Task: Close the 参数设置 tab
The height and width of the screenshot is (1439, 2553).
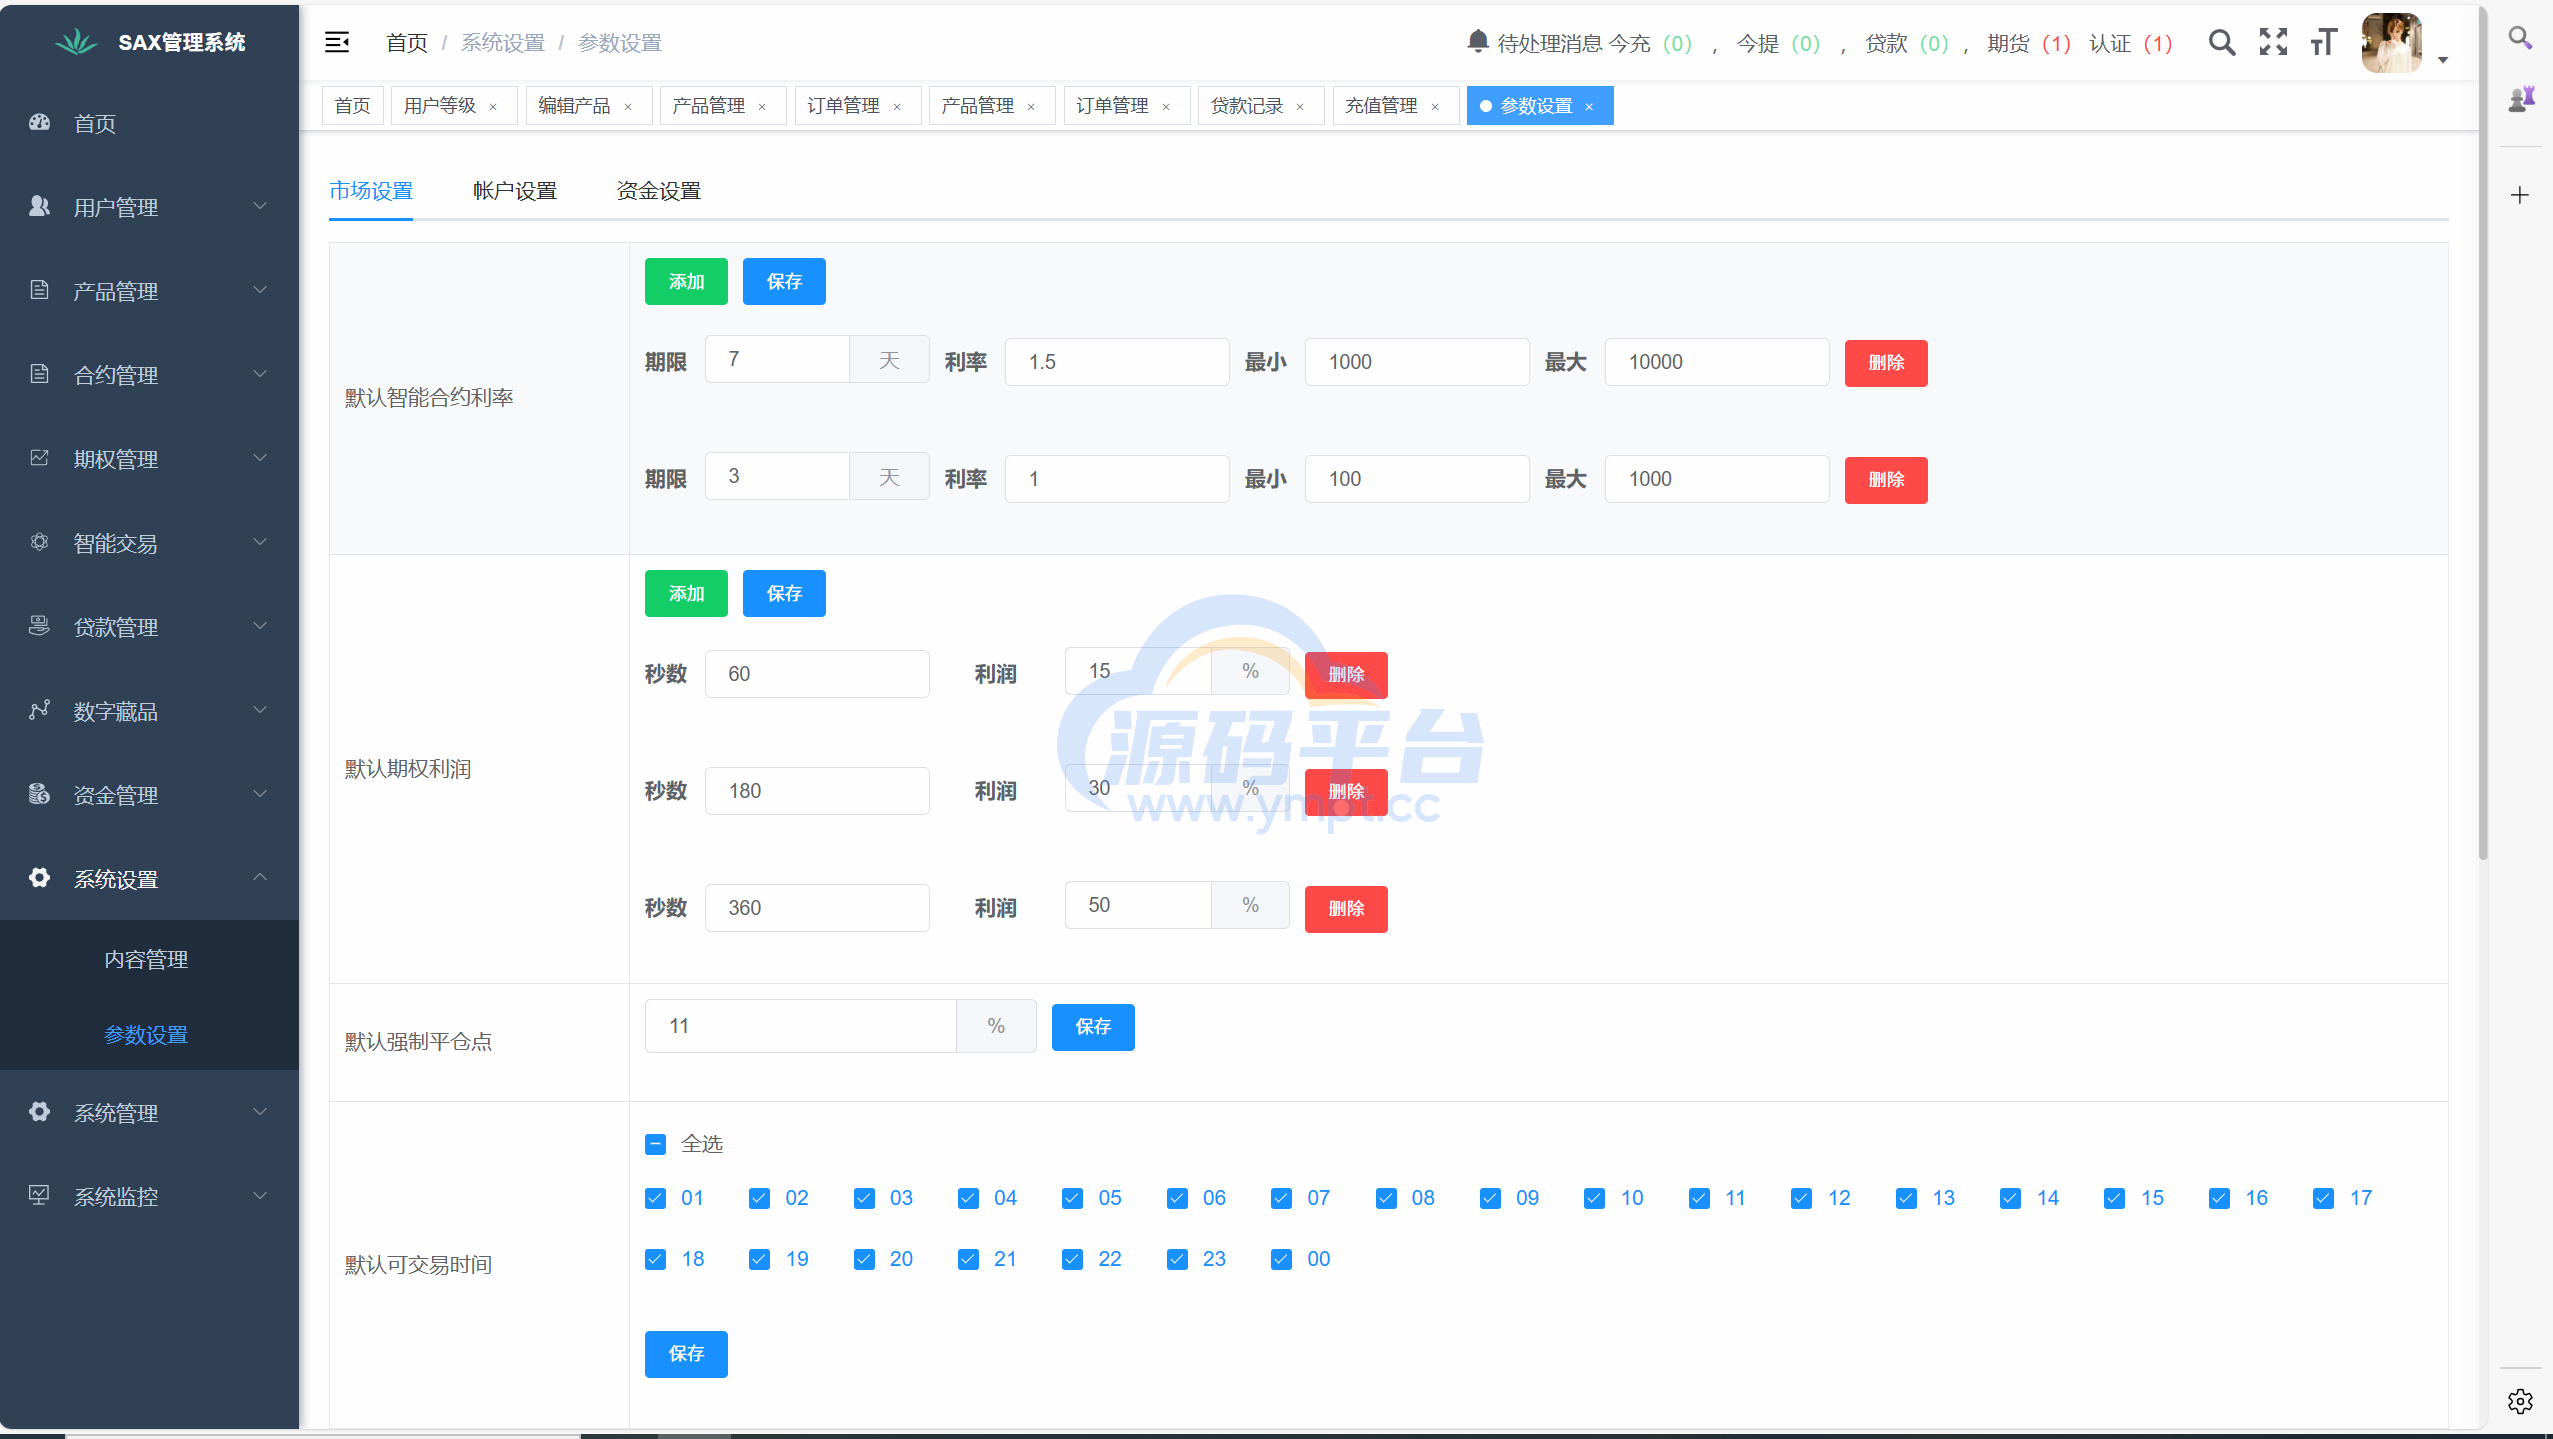Action: coord(1589,107)
